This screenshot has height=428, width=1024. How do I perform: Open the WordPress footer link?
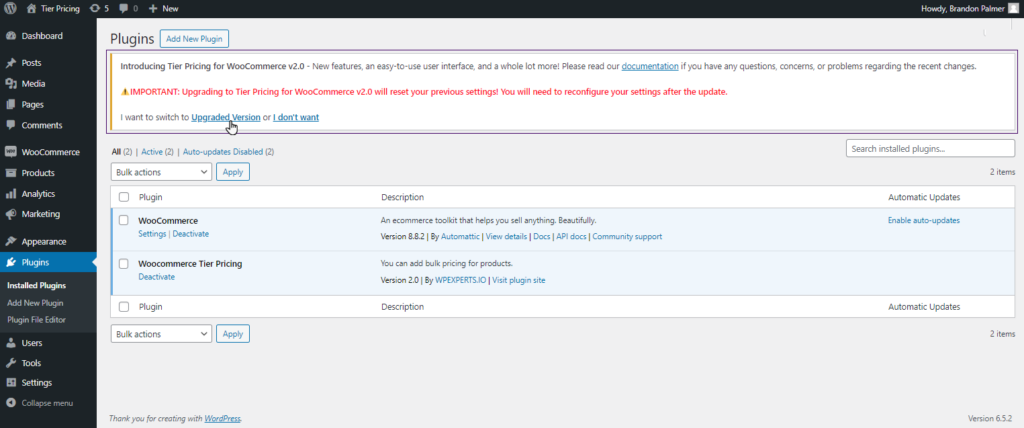[x=223, y=418]
